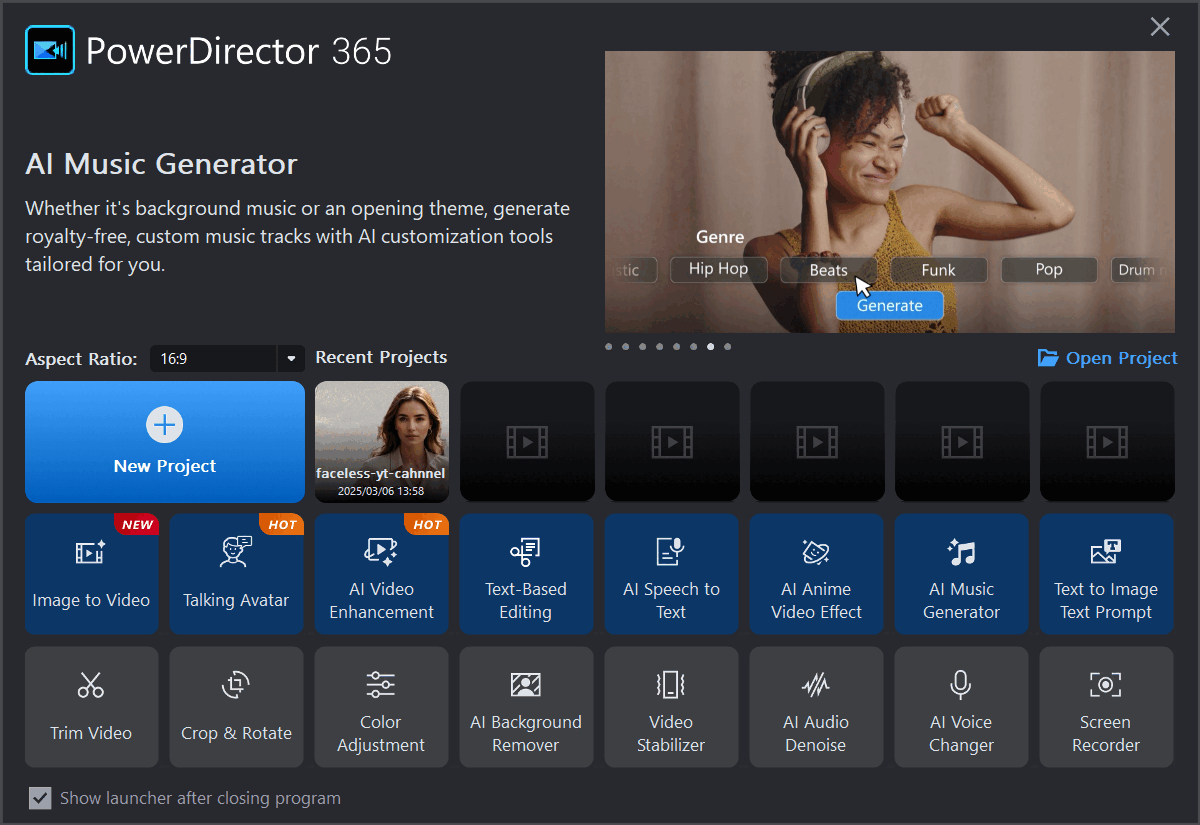The height and width of the screenshot is (825, 1200).
Task: Start the Trim Video tool
Action: point(91,707)
